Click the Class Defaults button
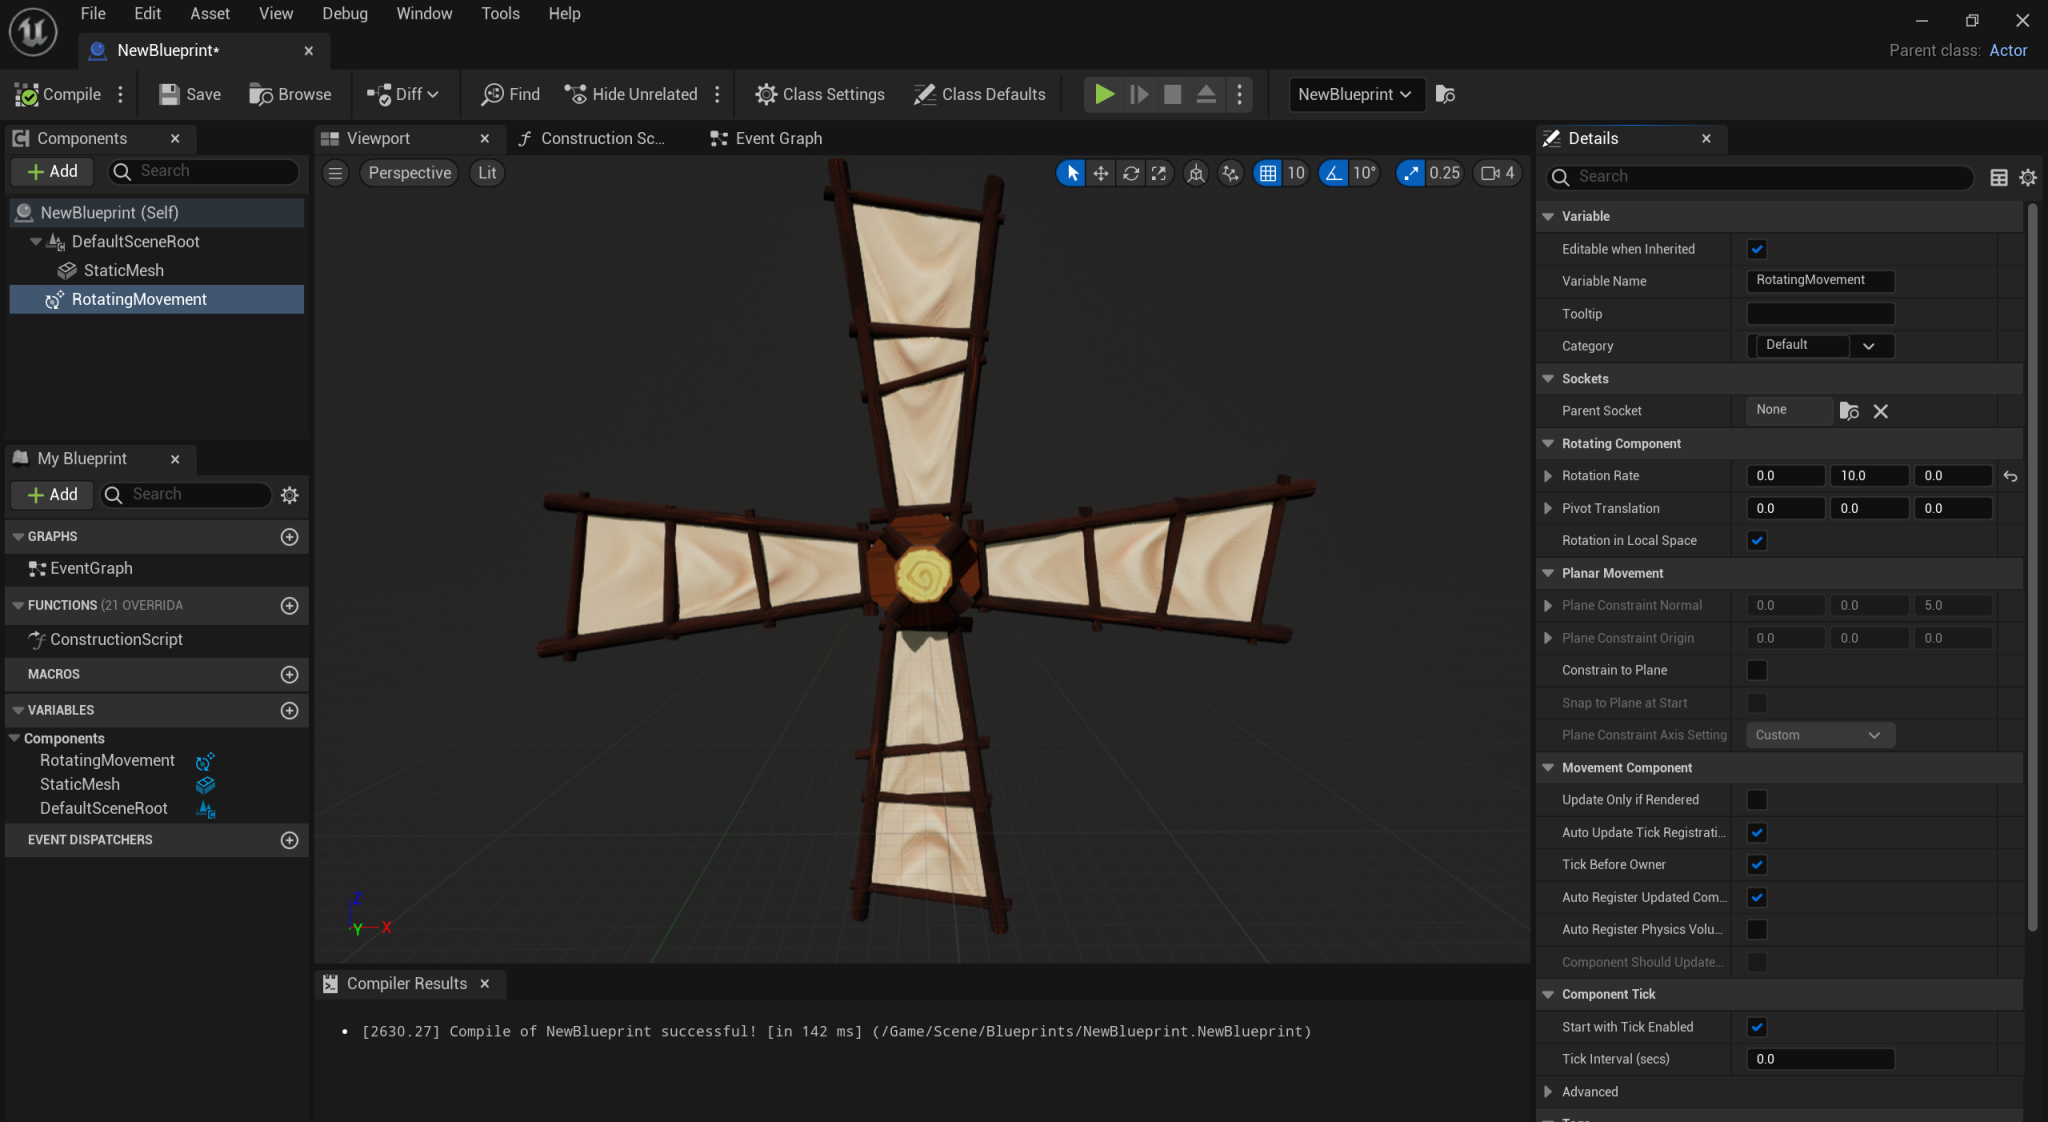The height and width of the screenshot is (1122, 2048). point(979,94)
